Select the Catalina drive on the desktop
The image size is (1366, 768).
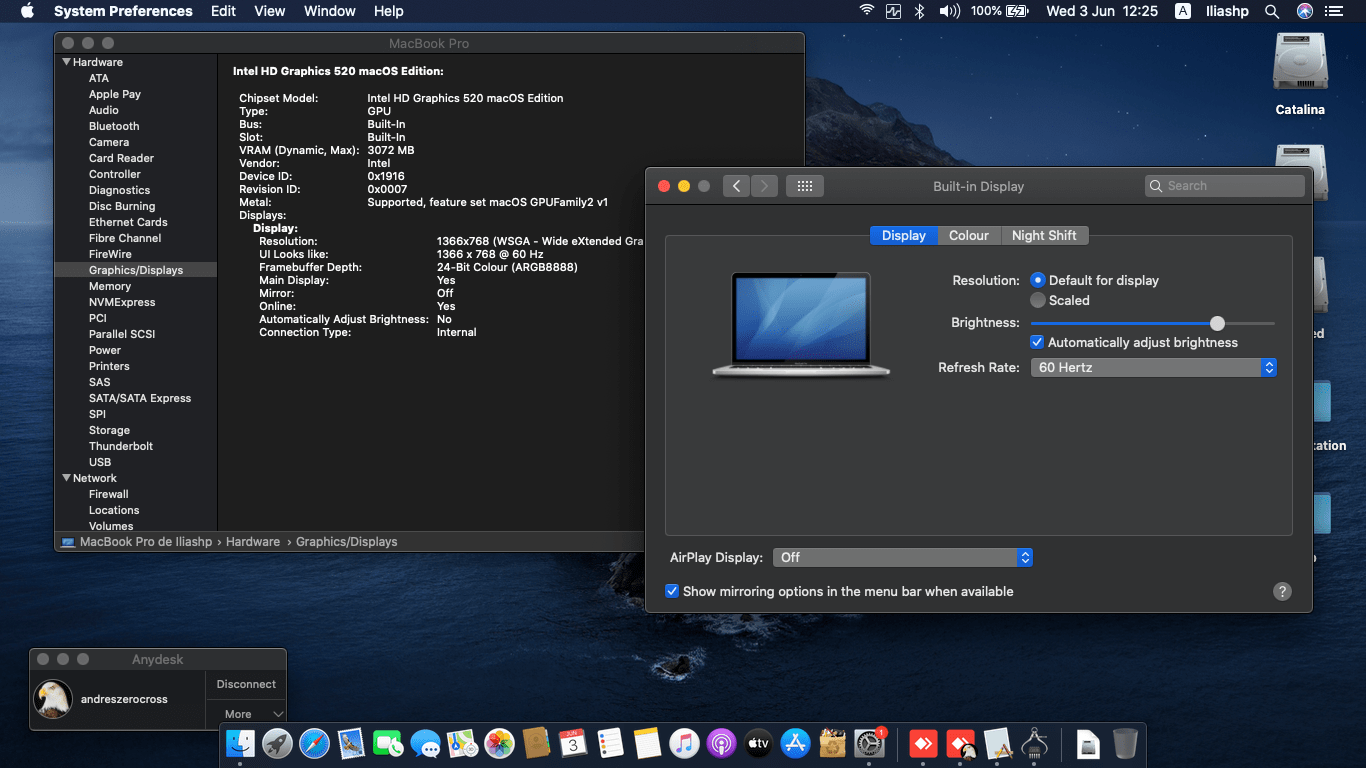[x=1300, y=75]
